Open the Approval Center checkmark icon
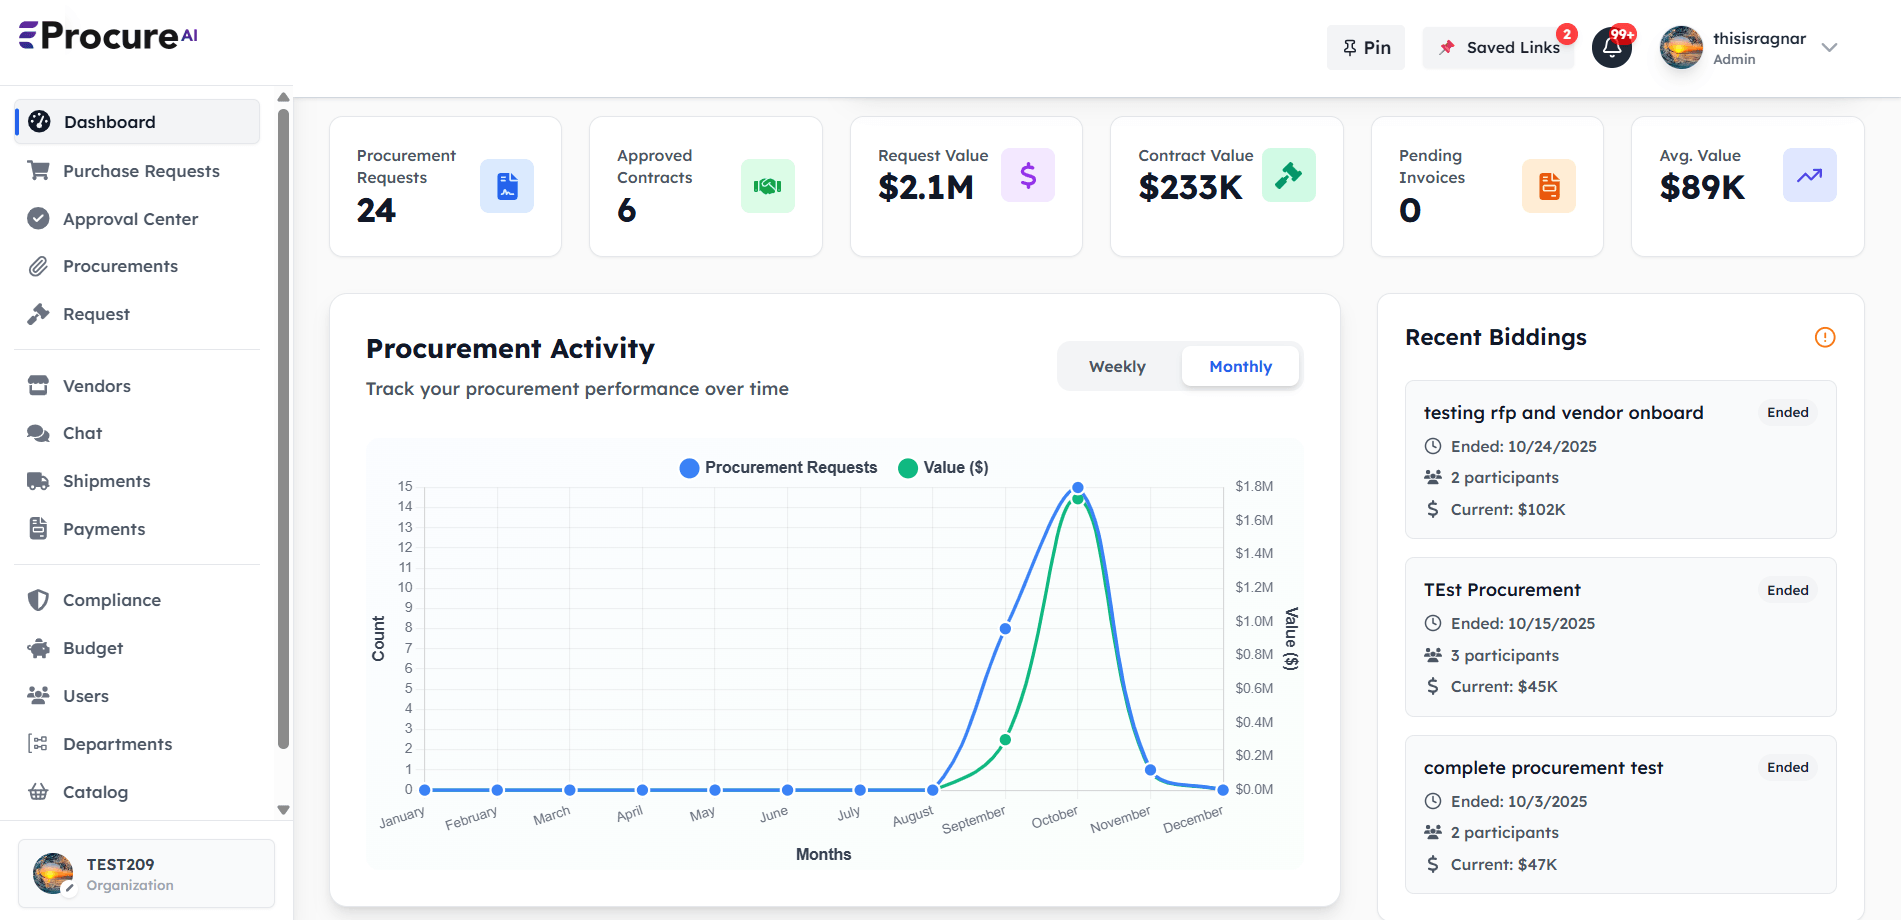Screen dimensions: 1901x920 (x=37, y=218)
